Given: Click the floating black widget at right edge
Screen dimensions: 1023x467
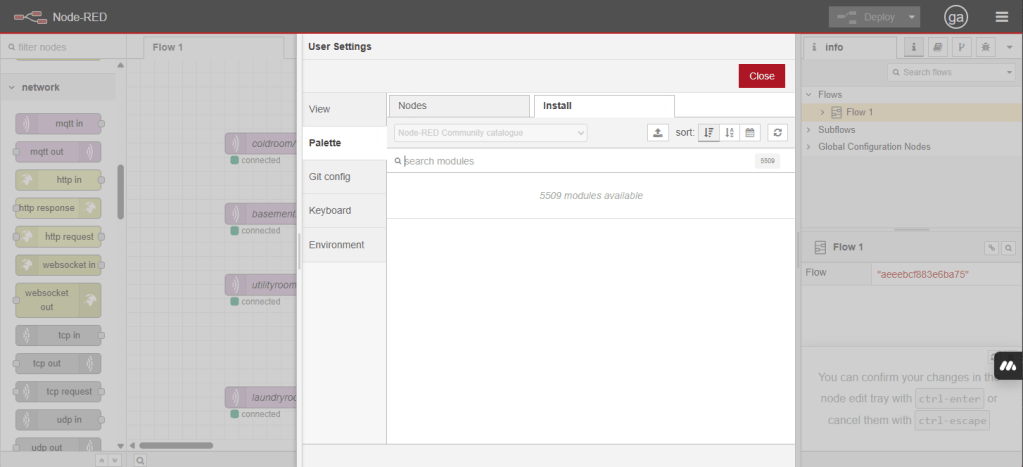Looking at the screenshot, I should (1009, 366).
